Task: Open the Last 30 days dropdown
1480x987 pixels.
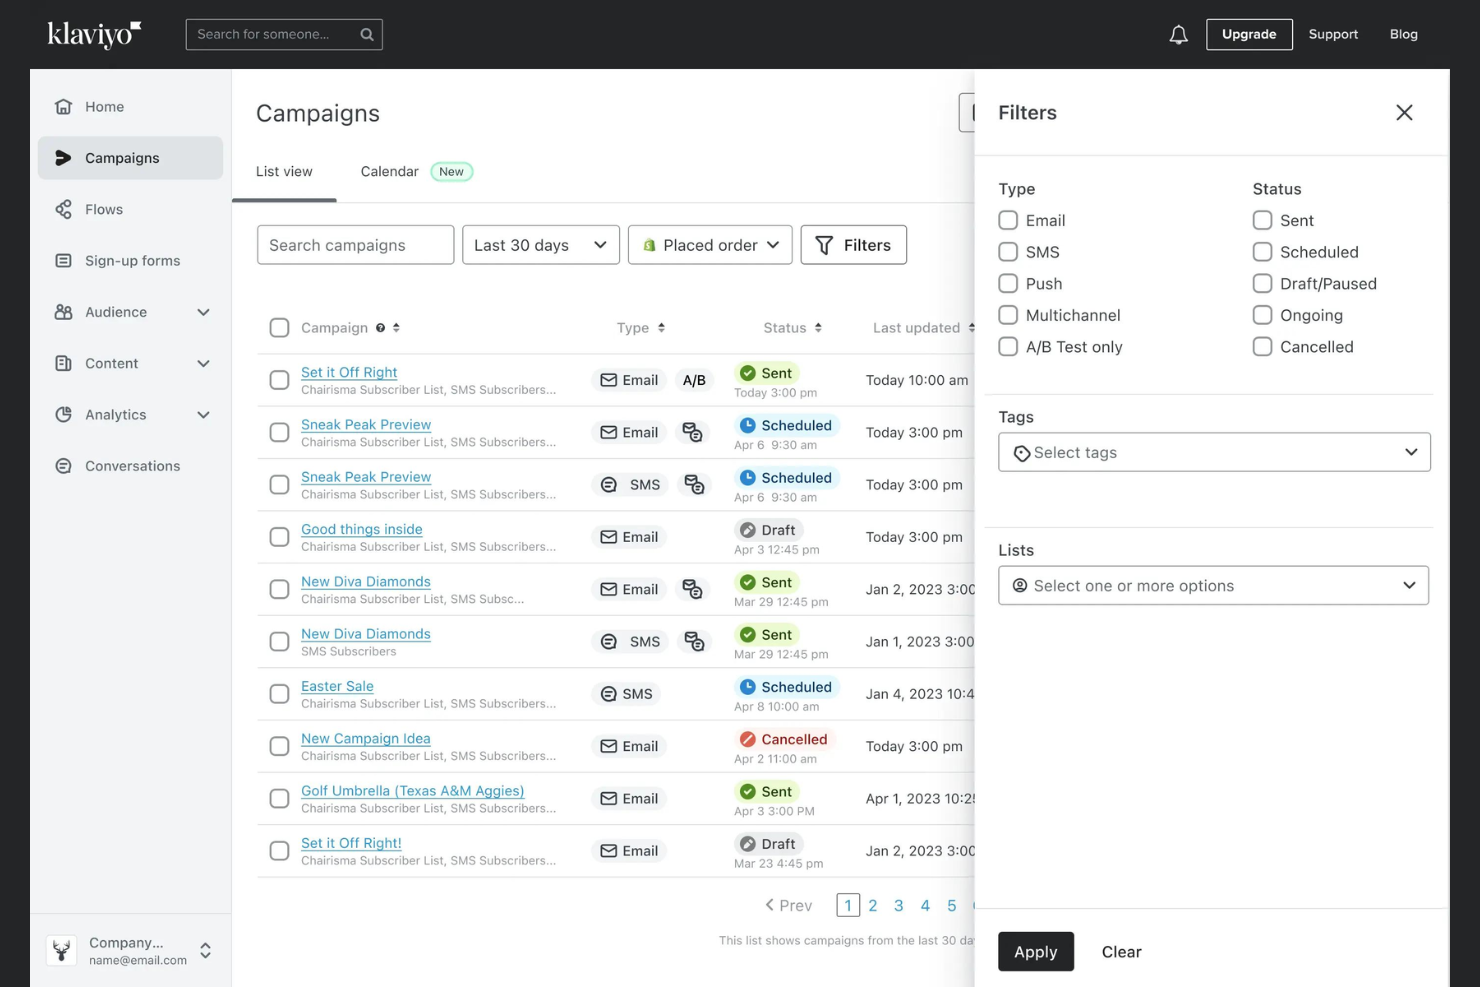Action: pyautogui.click(x=541, y=245)
